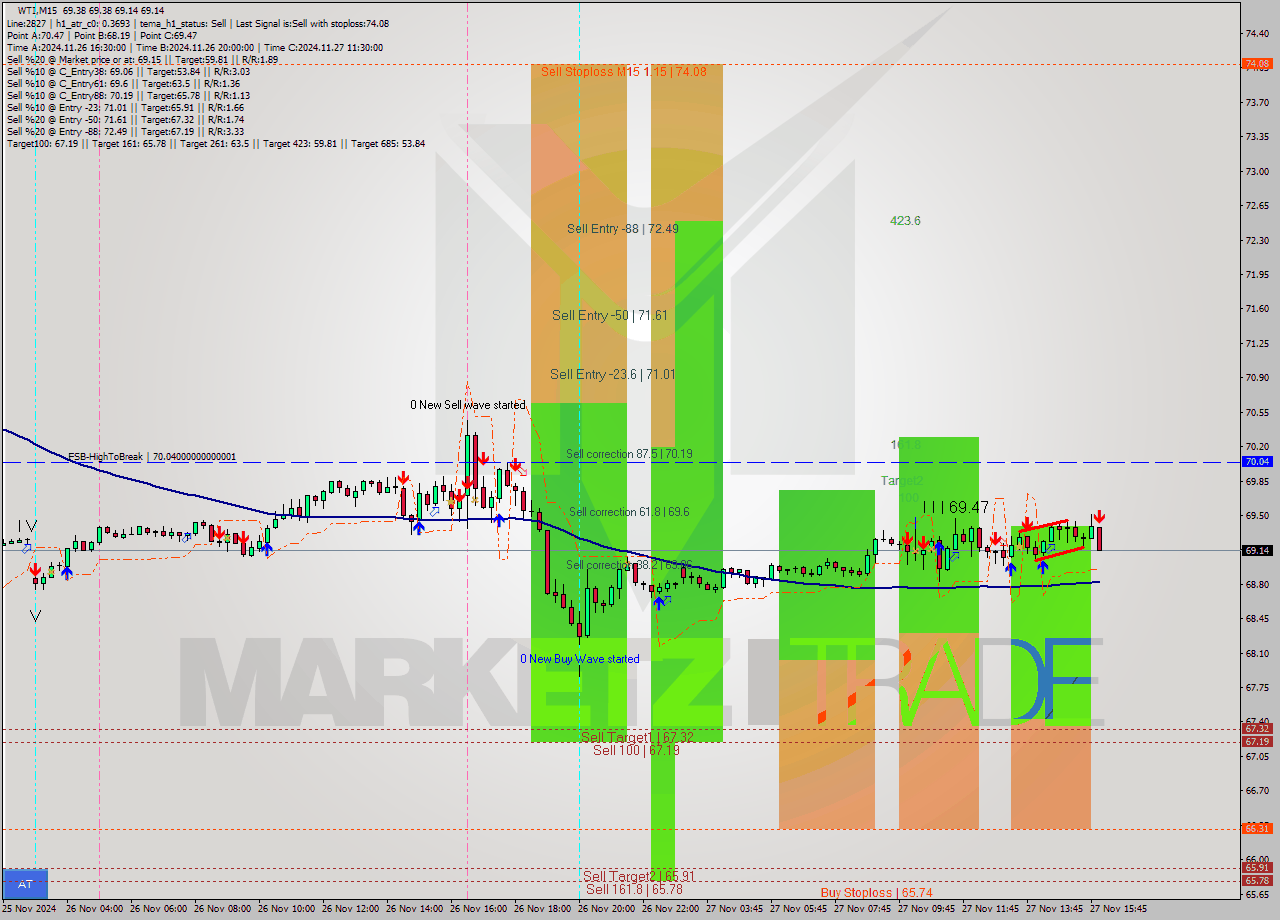The height and width of the screenshot is (920, 1280).
Task: Select the 'Sell 161.8 | 65.78' label
Action: [x=634, y=889]
